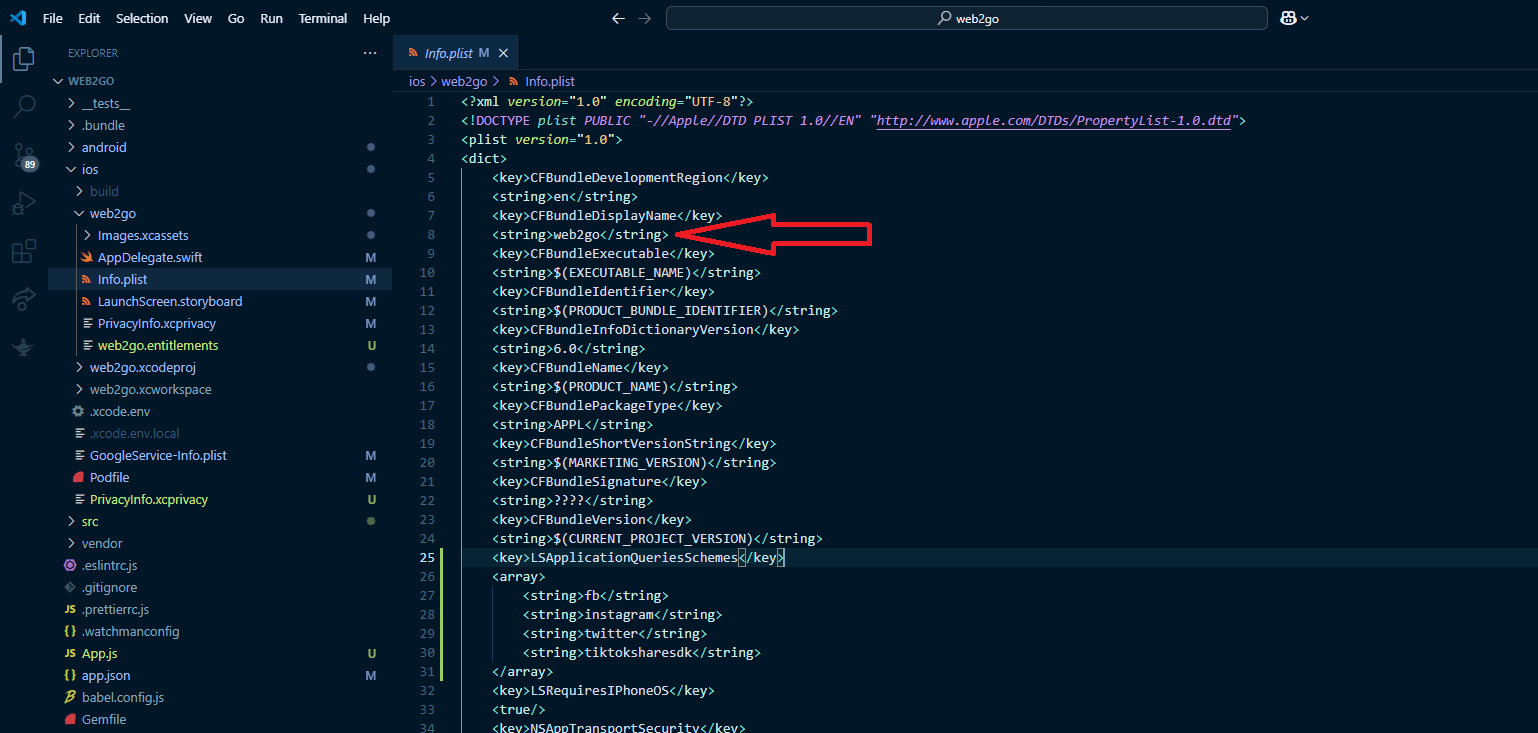The height and width of the screenshot is (733, 1538).
Task: Open the Terminal menu
Action: [x=323, y=18]
